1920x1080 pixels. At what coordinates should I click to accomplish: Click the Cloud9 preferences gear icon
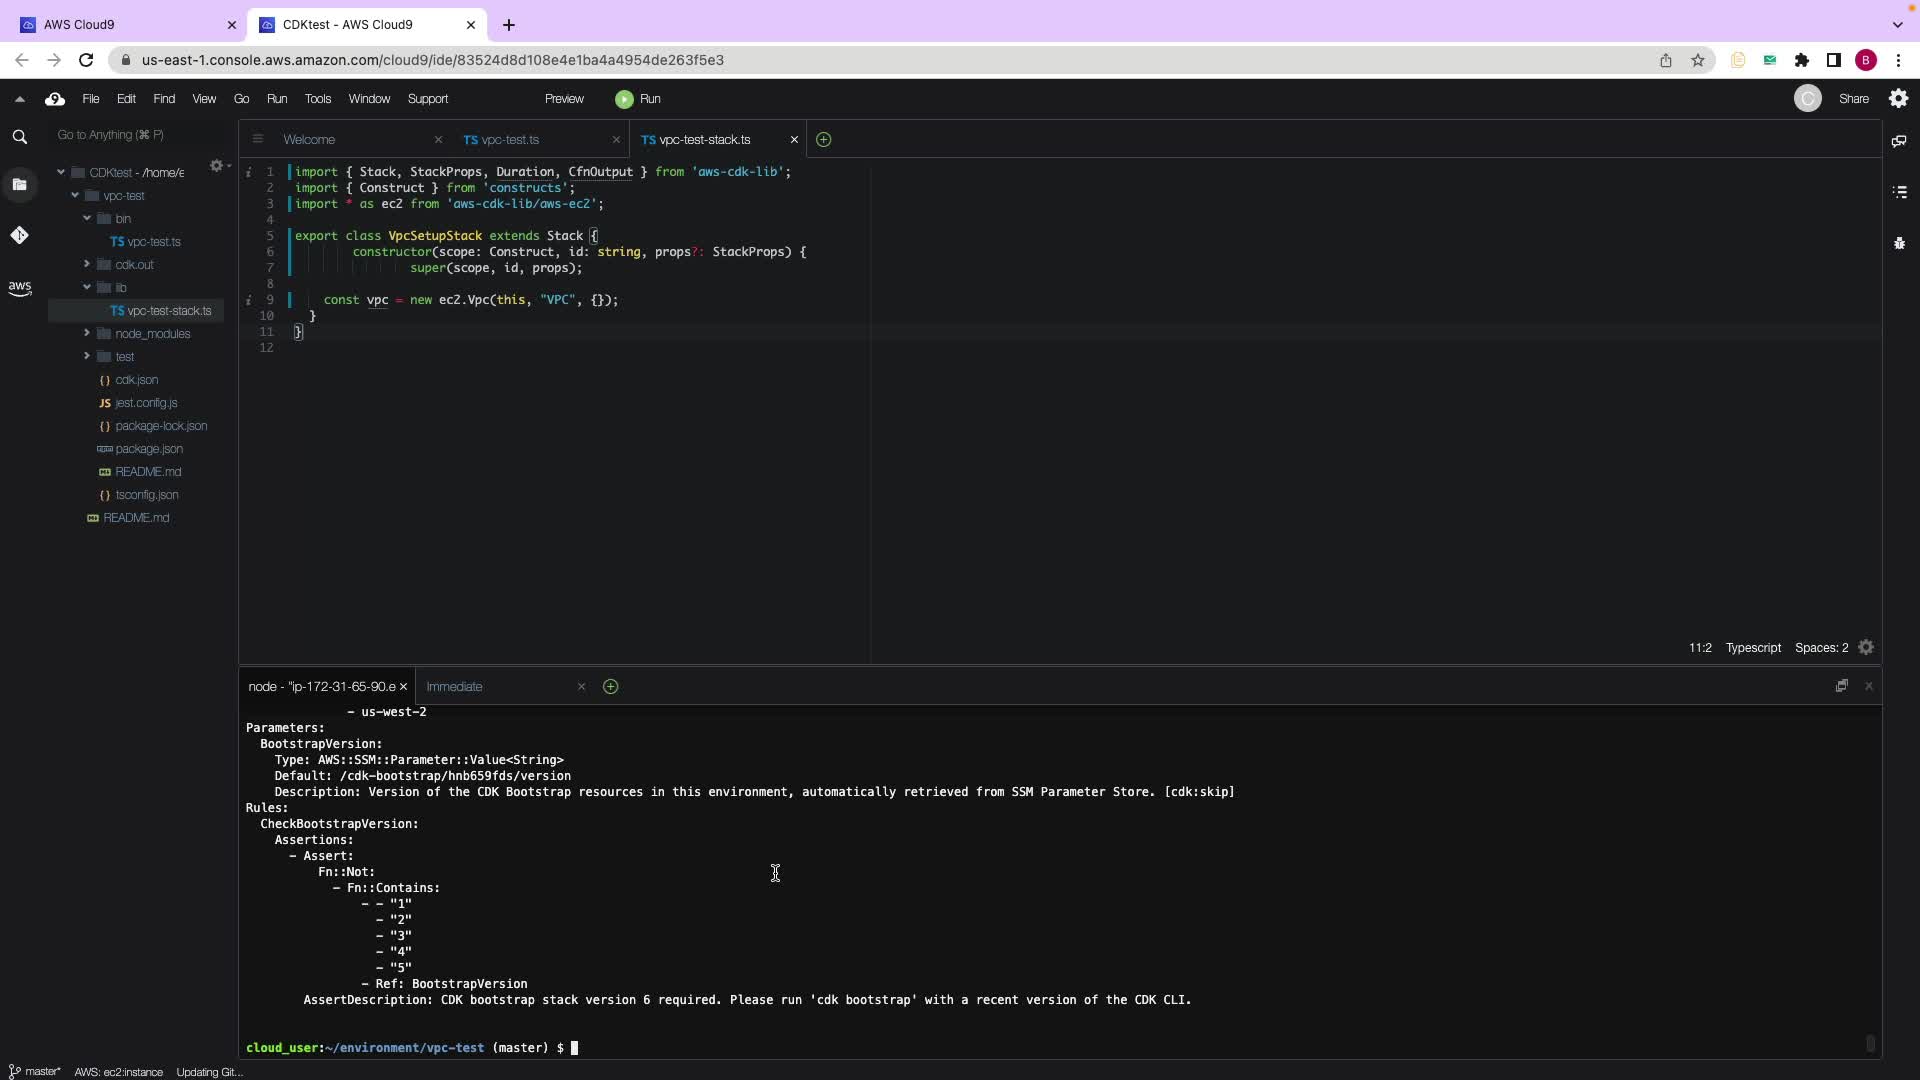(1898, 98)
